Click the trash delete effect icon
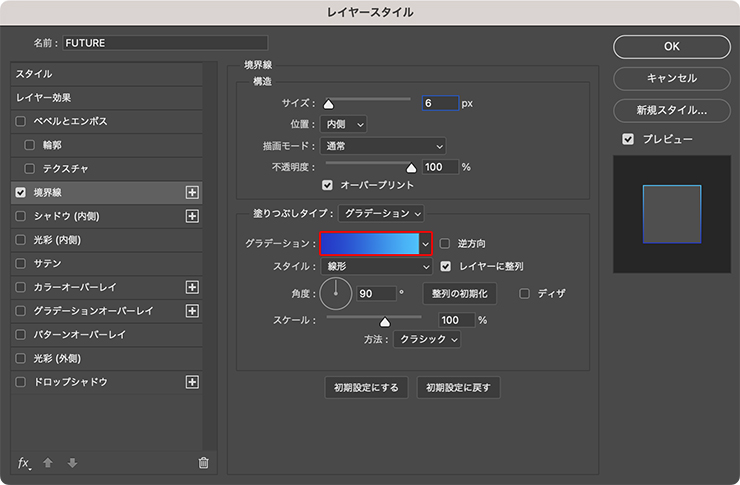Viewport: 740px width, 485px height. click(x=204, y=463)
